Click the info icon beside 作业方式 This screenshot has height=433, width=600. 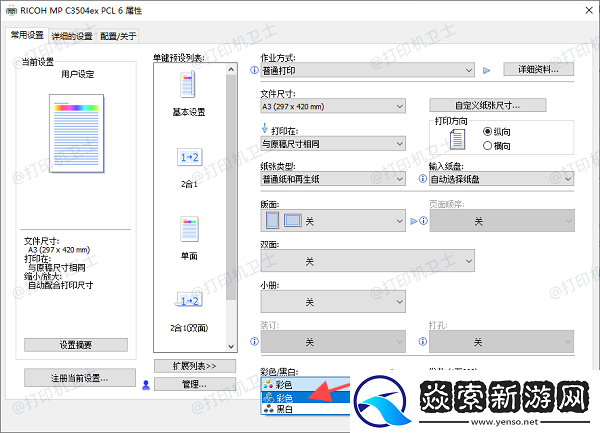pos(254,70)
